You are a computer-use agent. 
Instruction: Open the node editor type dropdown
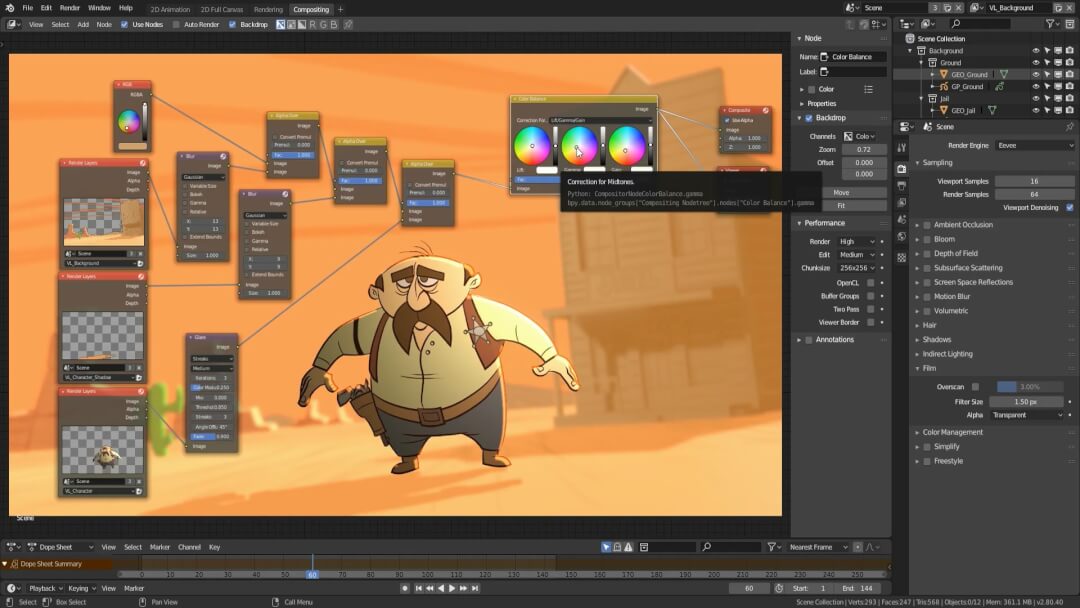[13, 24]
